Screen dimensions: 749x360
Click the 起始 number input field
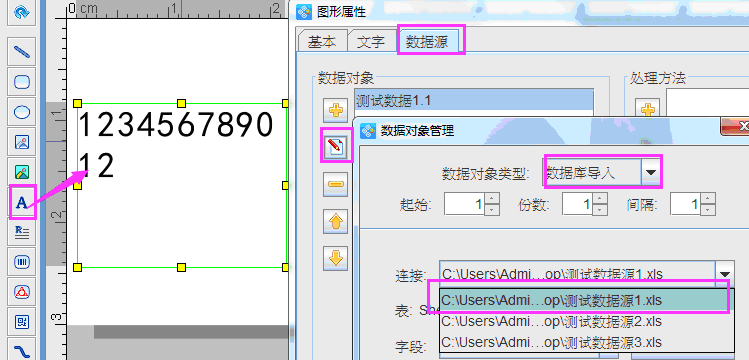tap(465, 204)
